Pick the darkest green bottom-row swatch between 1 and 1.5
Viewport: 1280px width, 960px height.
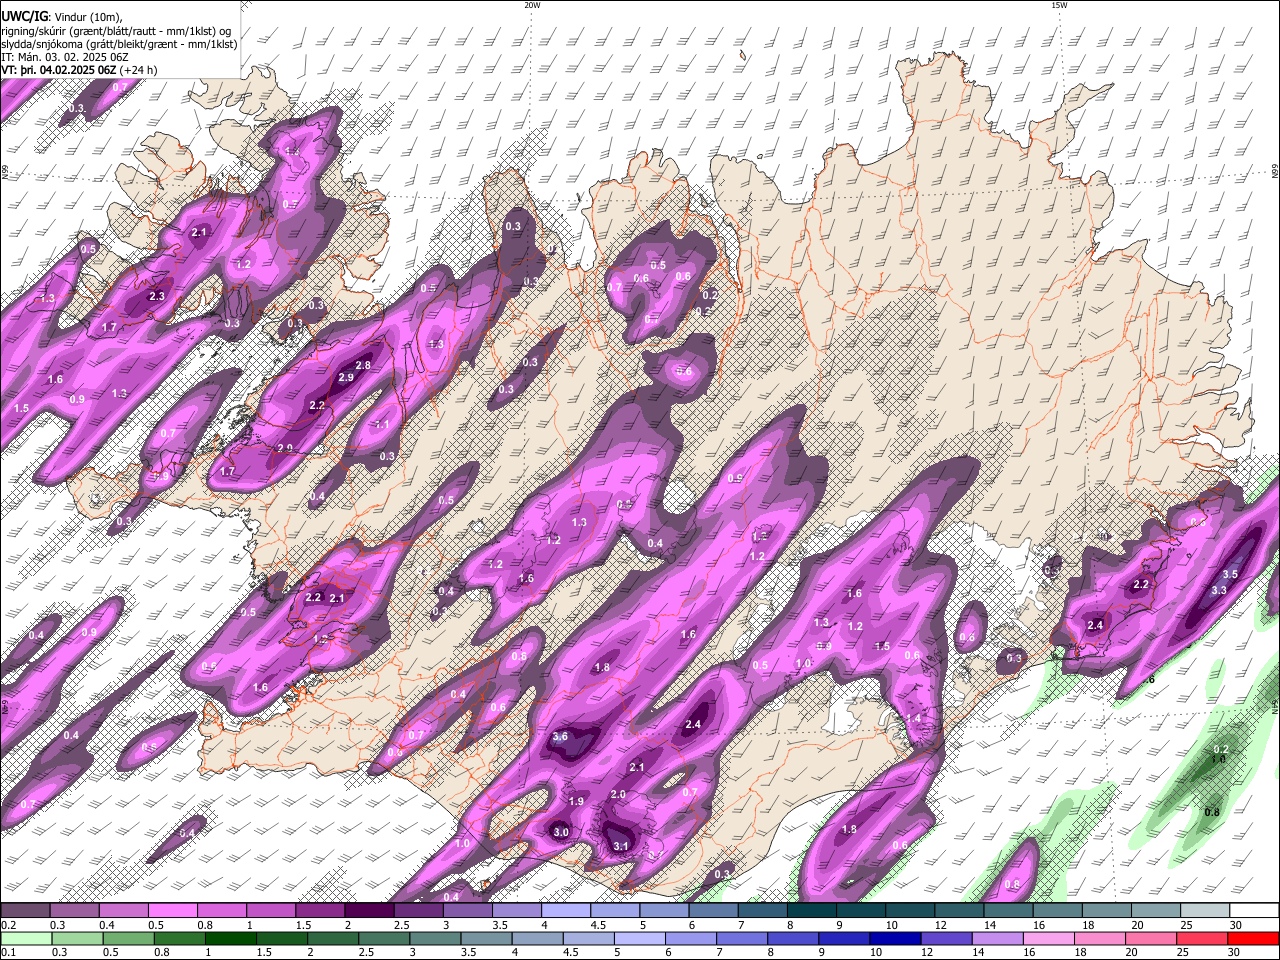230,938
